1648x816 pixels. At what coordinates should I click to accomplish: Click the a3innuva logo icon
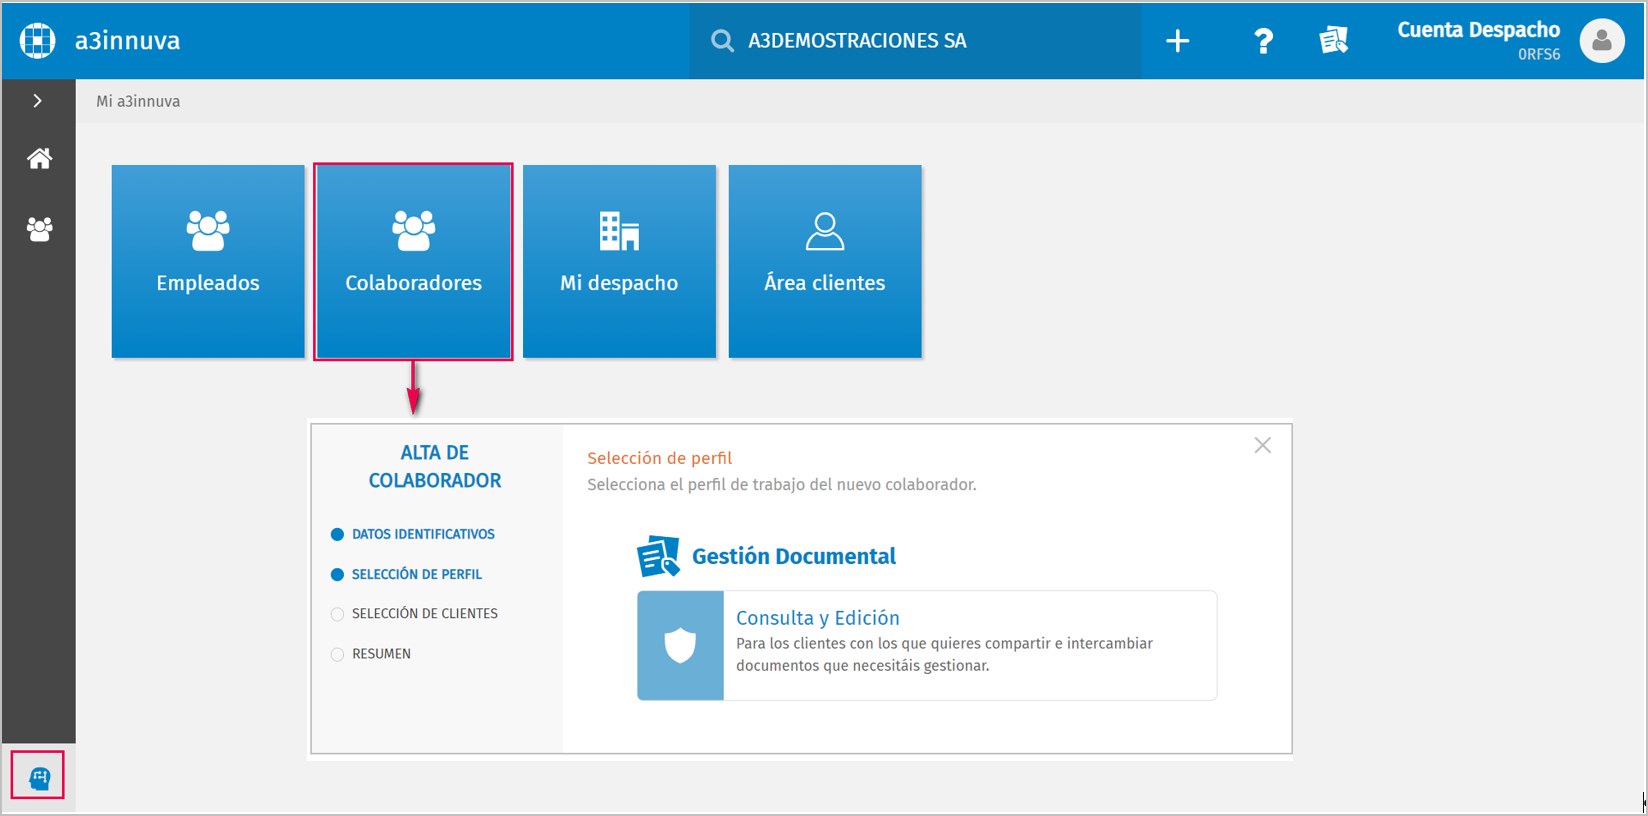[38, 40]
